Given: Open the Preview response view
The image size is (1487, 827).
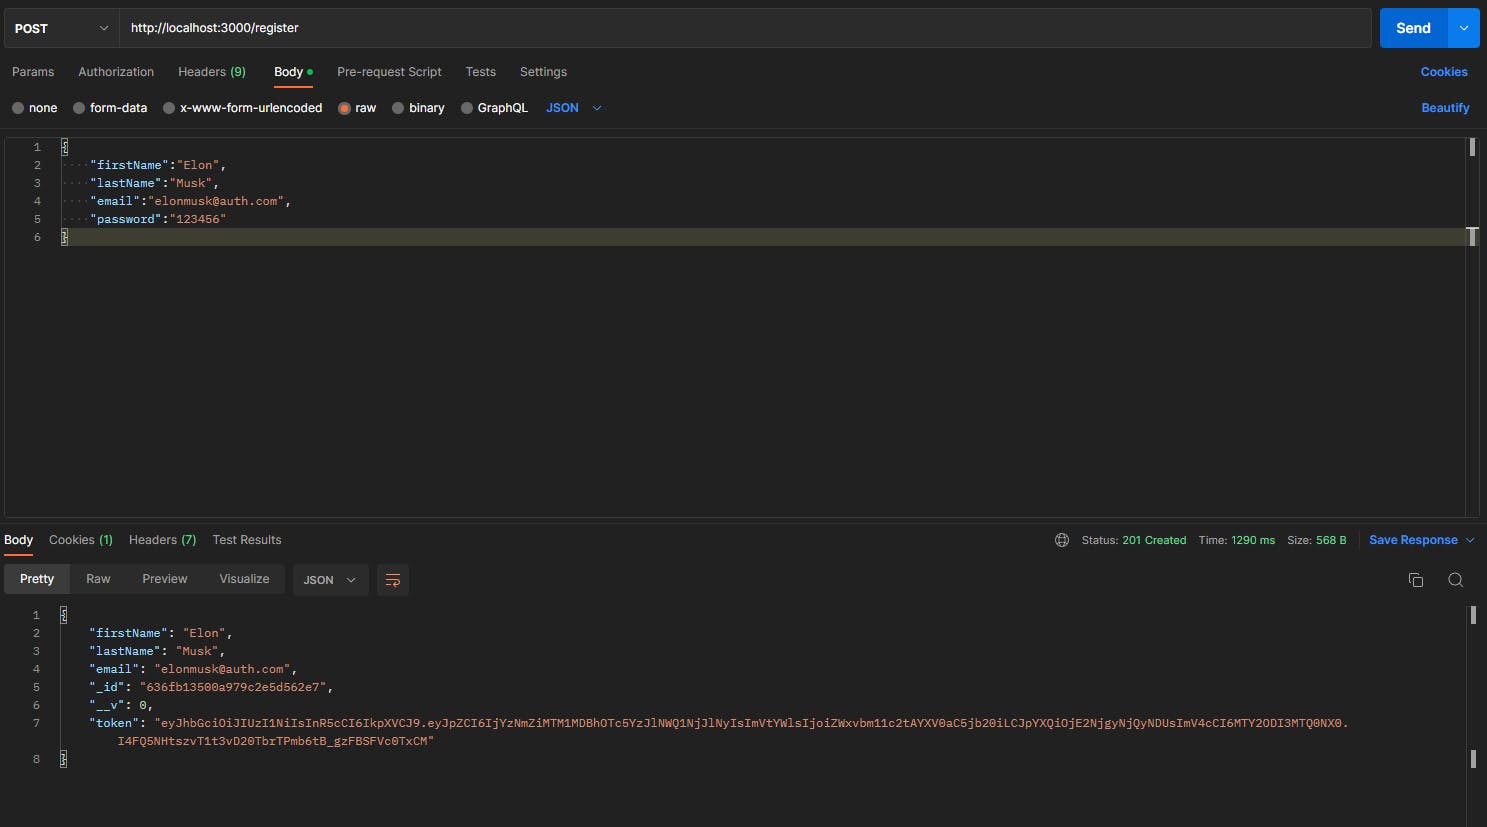Looking at the screenshot, I should point(165,579).
